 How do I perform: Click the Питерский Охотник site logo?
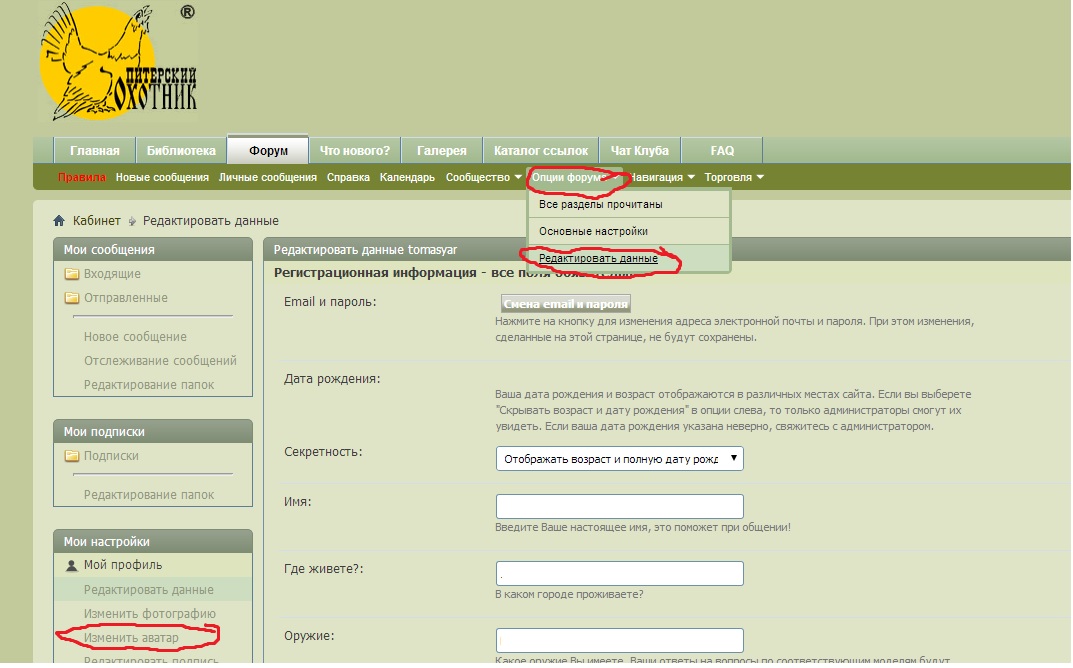coord(118,63)
